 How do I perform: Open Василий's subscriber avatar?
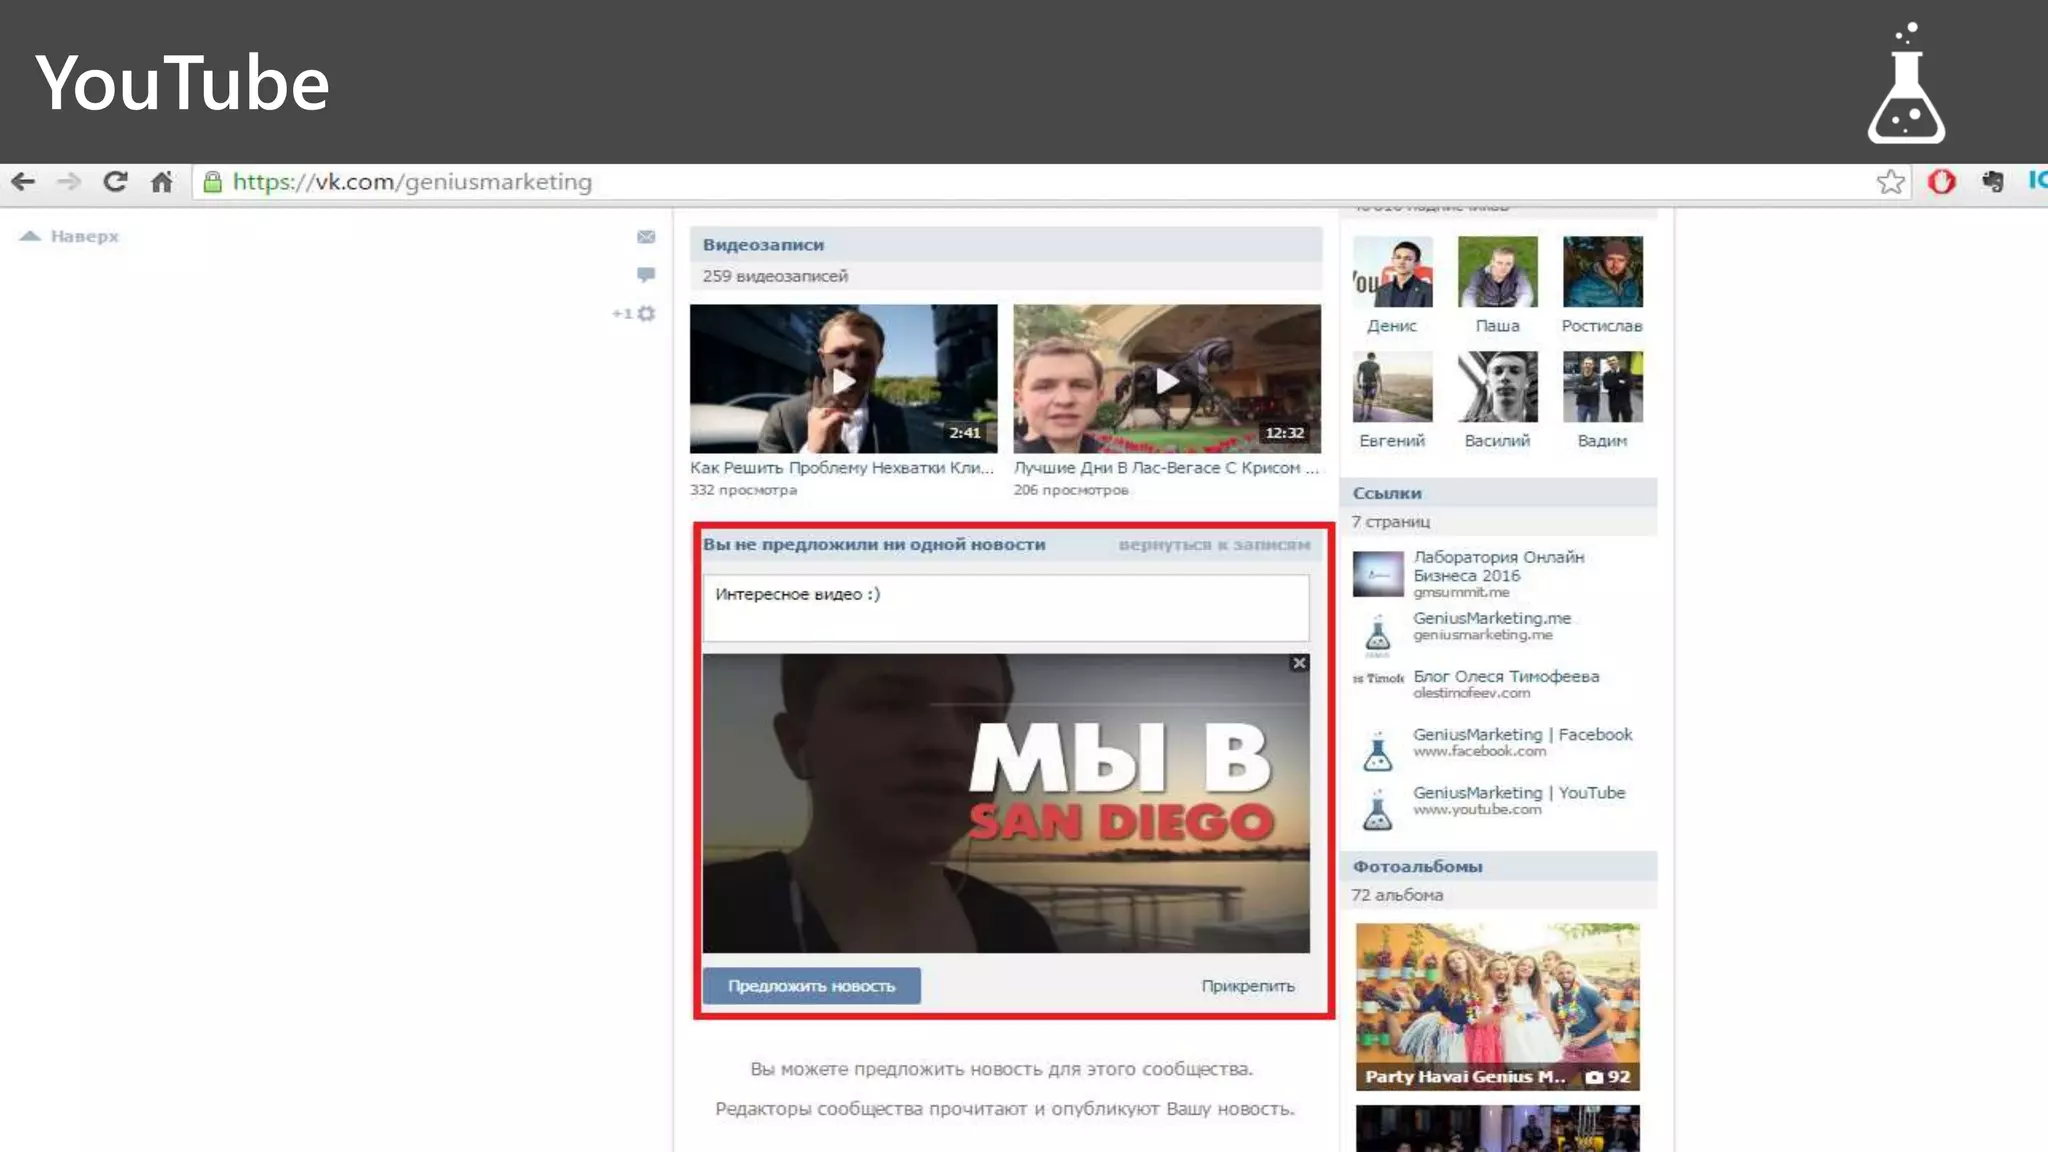tap(1497, 387)
